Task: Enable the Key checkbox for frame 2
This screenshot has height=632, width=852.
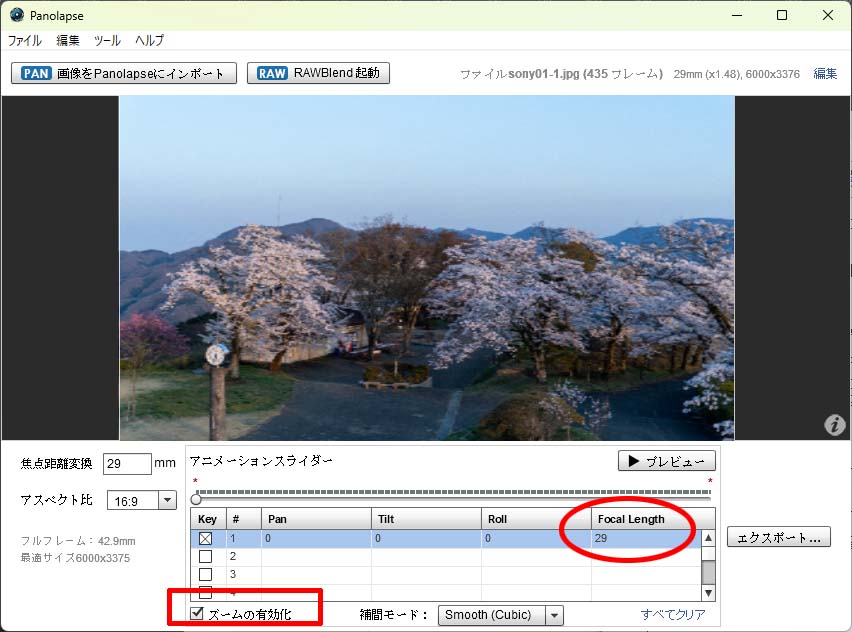Action: click(206, 556)
